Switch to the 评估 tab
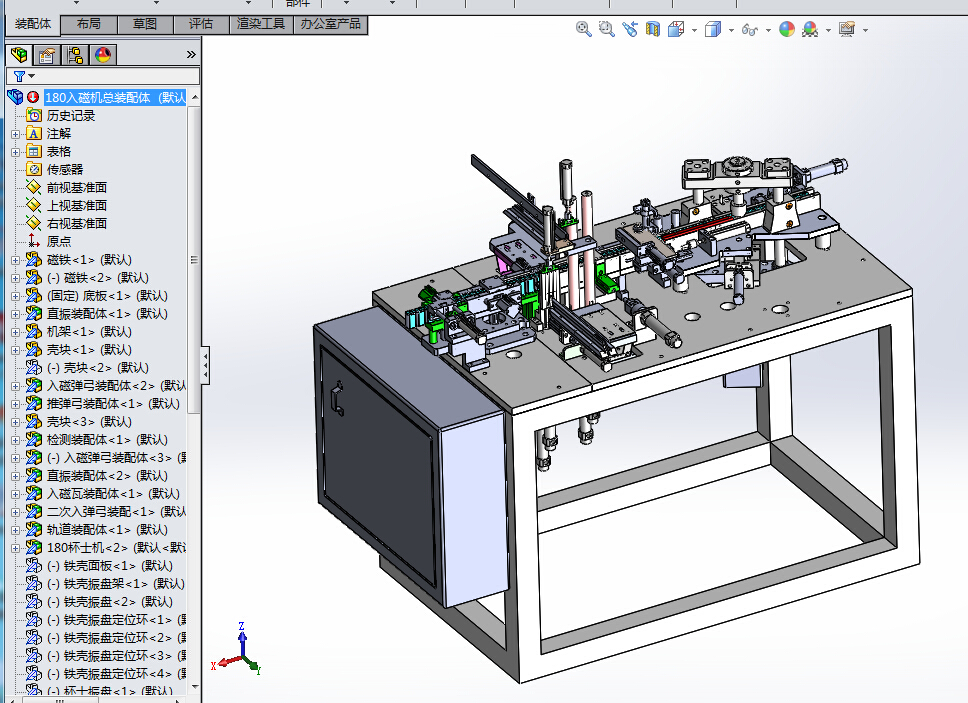Viewport: 968px width, 703px height. [x=201, y=24]
